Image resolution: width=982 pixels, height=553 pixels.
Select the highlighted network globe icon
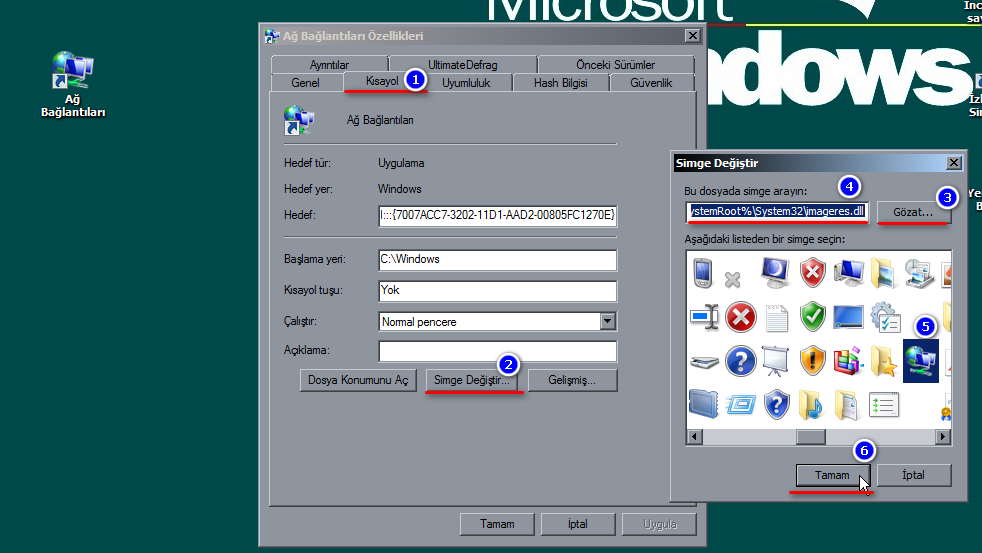pos(921,361)
